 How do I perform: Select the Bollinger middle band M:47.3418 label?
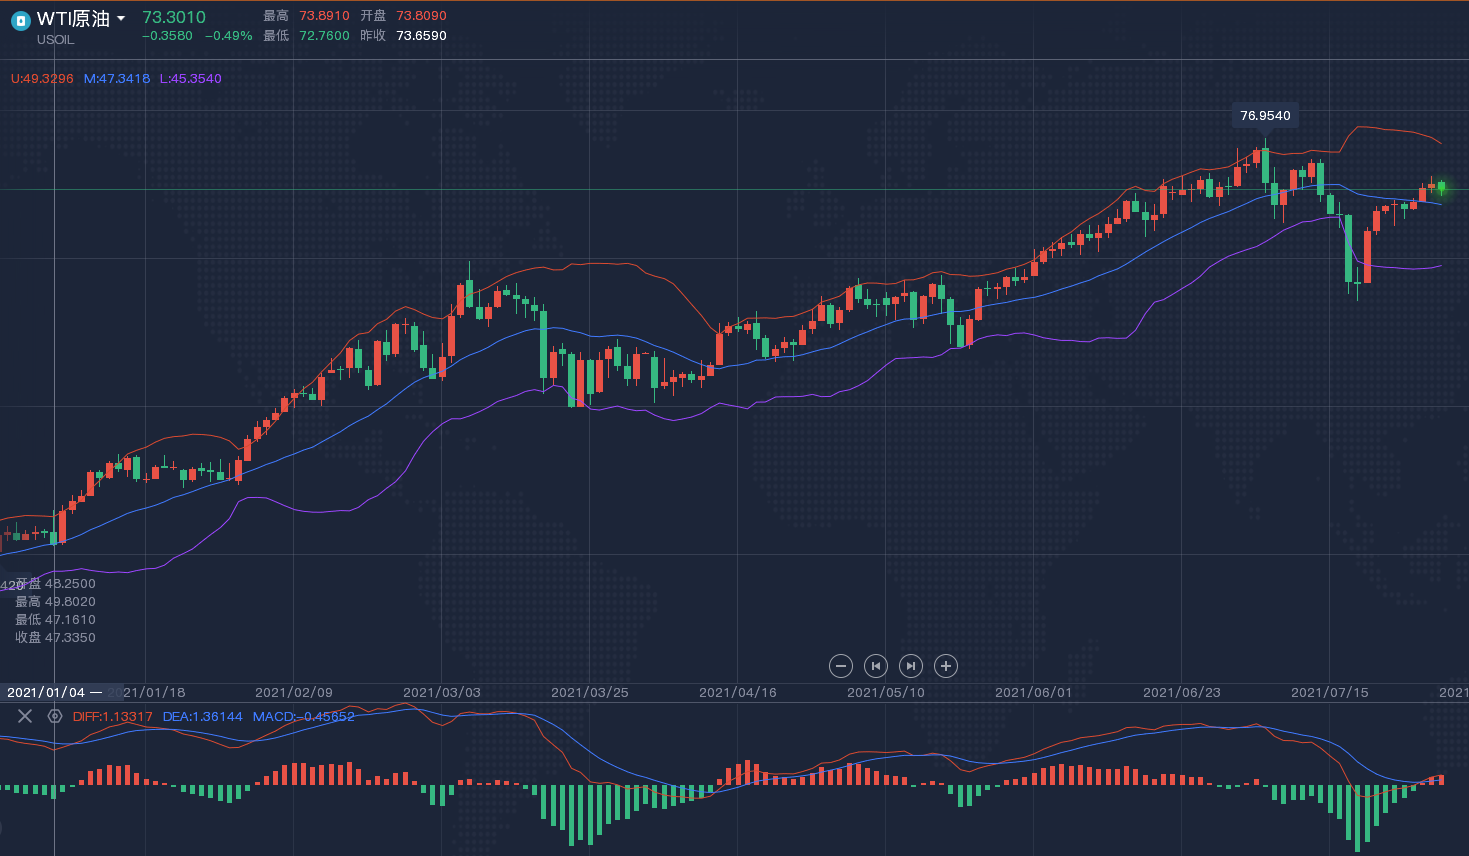(x=117, y=79)
